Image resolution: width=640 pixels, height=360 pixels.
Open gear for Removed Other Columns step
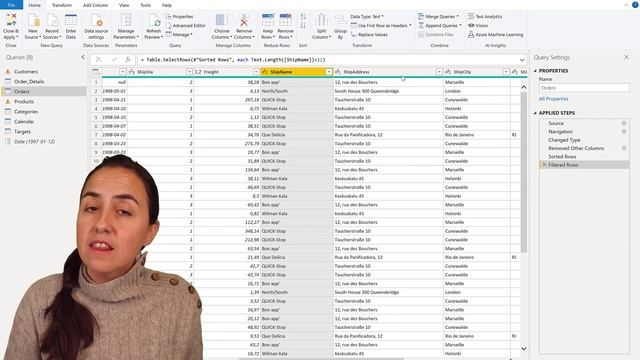pos(624,148)
